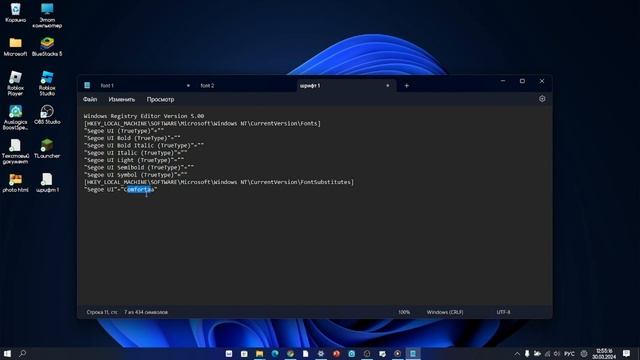Click the 'Windows Registry Editor Version 5.00' line

[144, 116]
